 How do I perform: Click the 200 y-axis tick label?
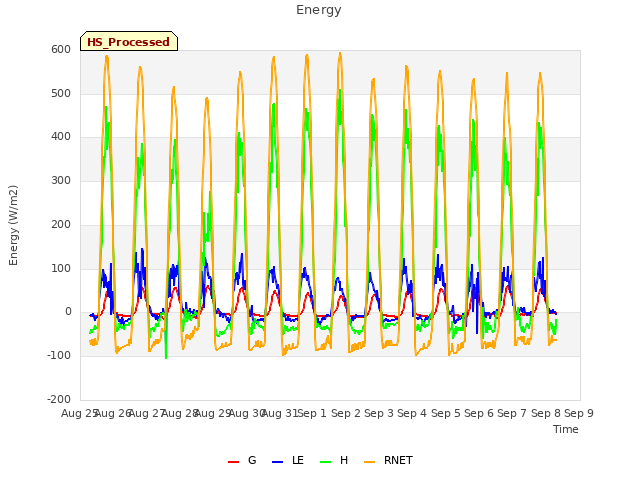pyautogui.click(x=61, y=224)
